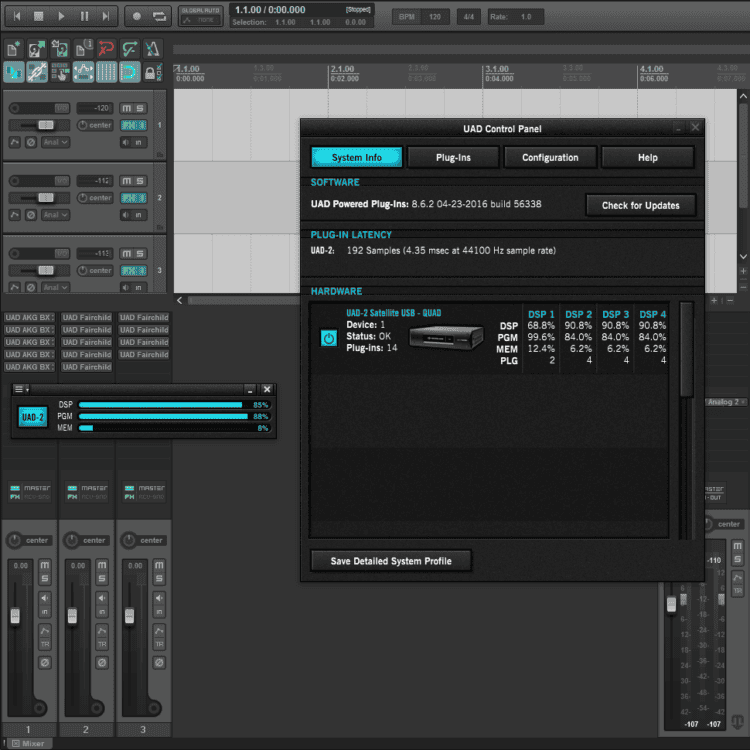Click track 1 envelope icon in track panel

point(14,142)
